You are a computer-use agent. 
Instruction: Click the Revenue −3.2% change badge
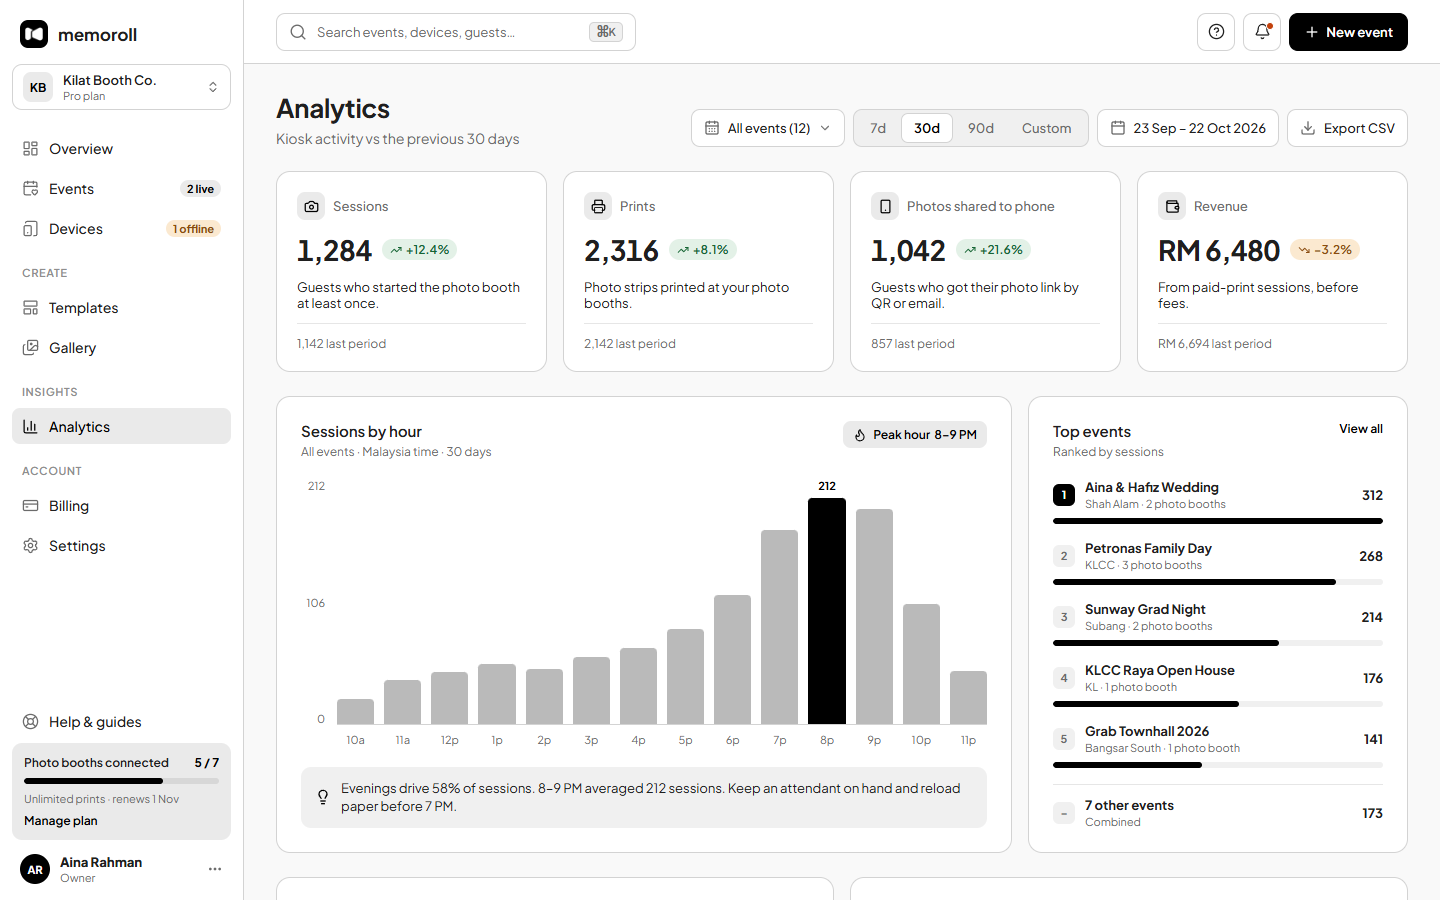point(1325,250)
